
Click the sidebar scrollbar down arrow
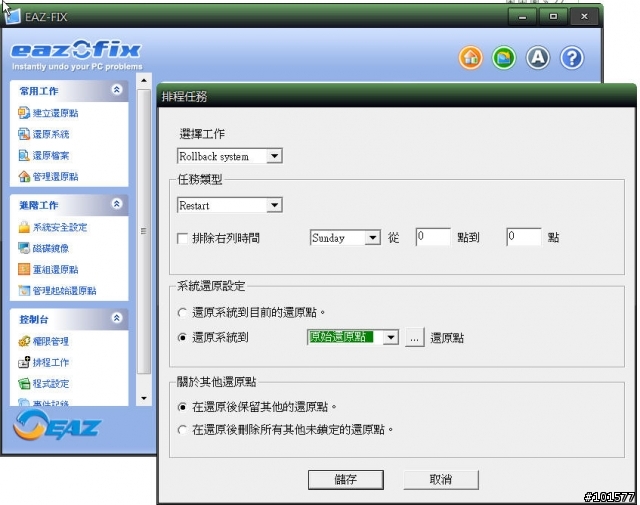click(x=144, y=398)
